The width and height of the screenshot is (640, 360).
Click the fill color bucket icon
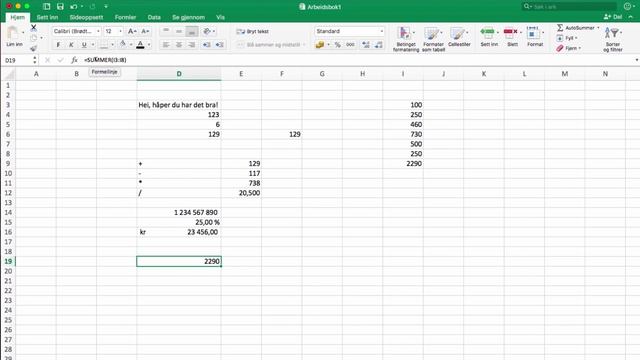pyautogui.click(x=122, y=44)
